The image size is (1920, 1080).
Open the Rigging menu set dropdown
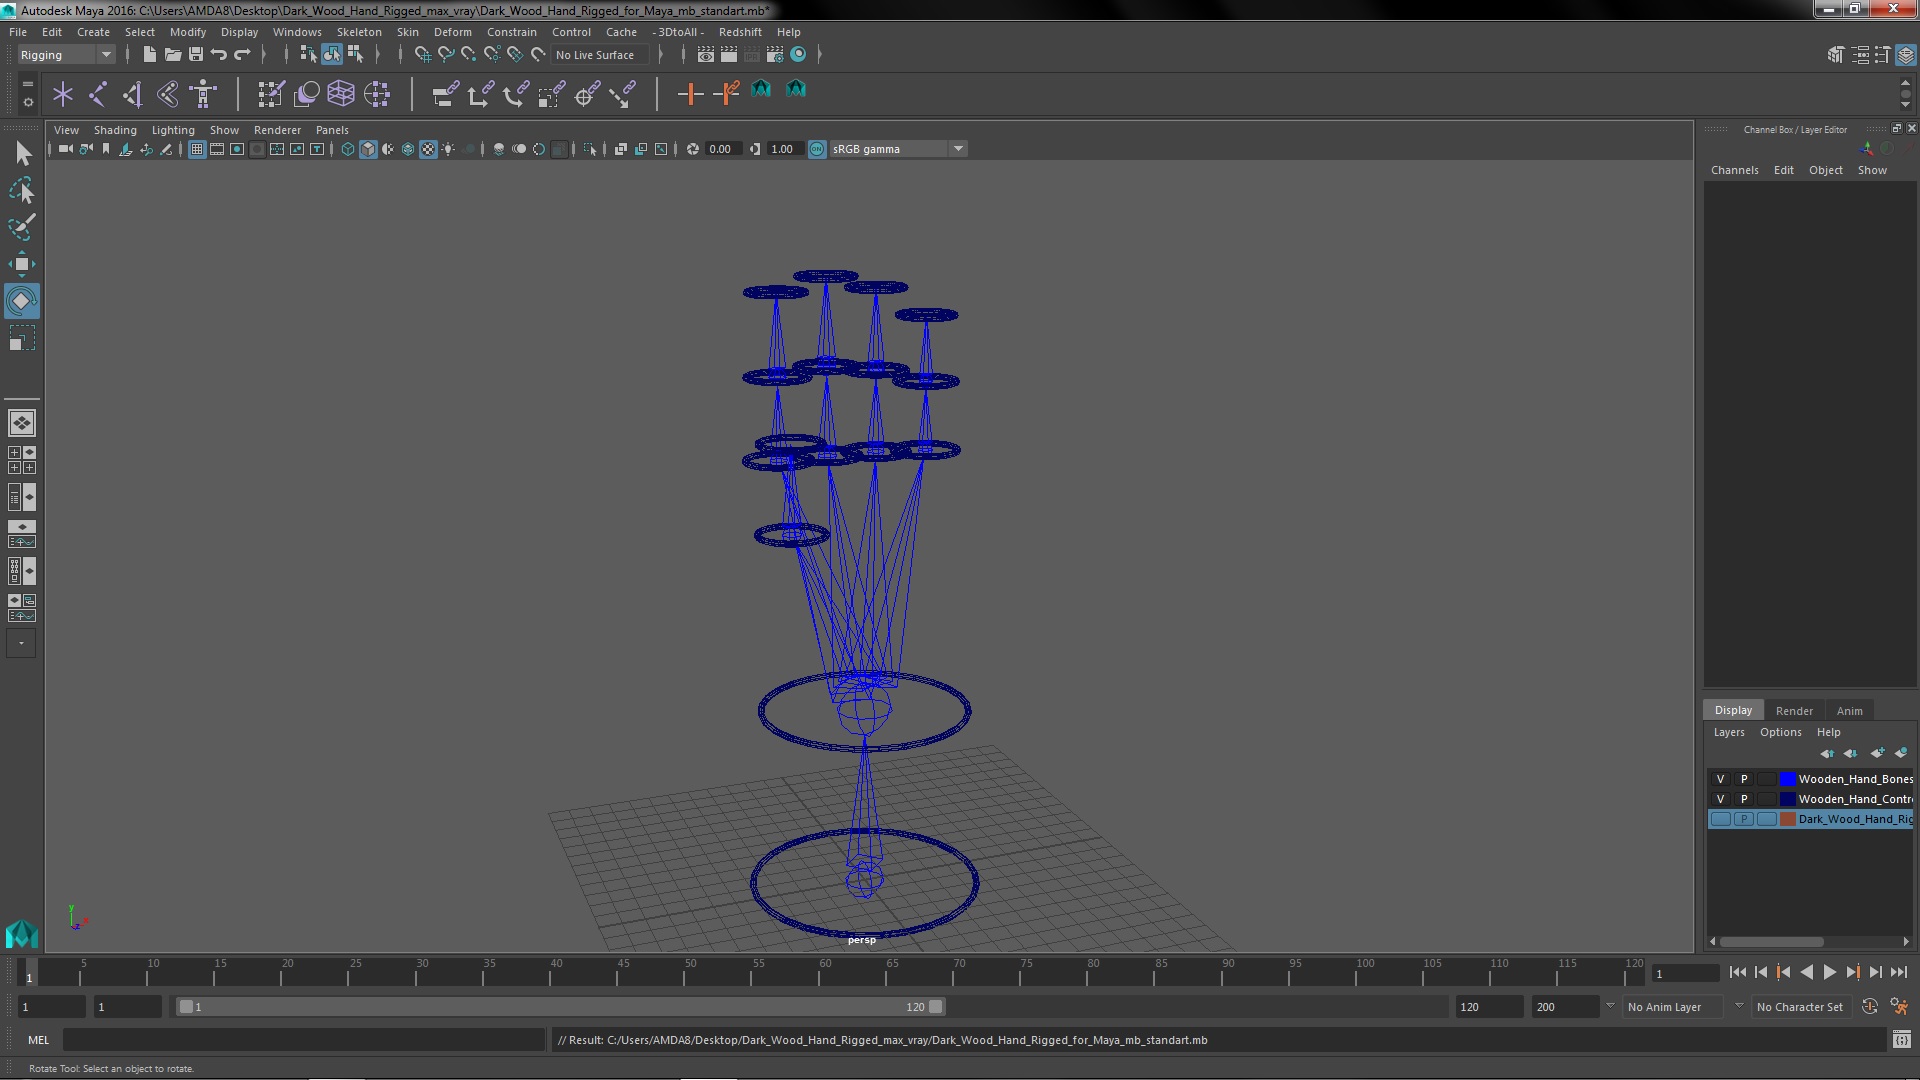105,55
